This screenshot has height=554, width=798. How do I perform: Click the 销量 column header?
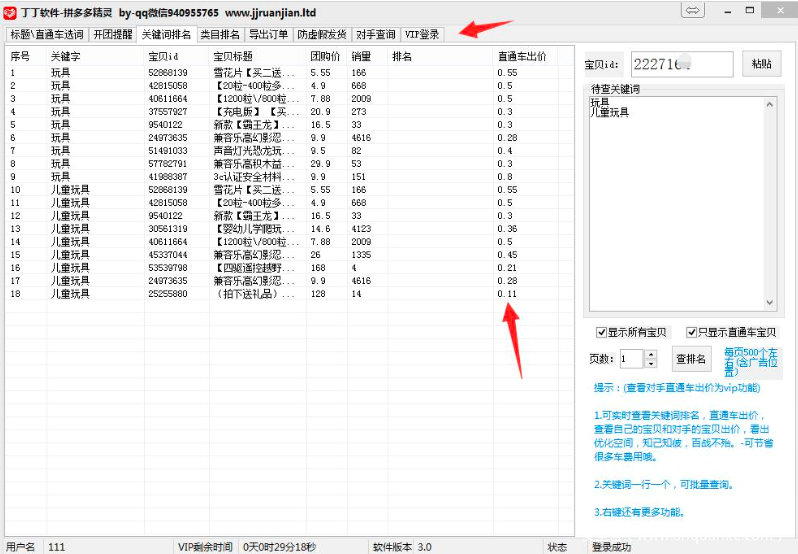(x=361, y=57)
